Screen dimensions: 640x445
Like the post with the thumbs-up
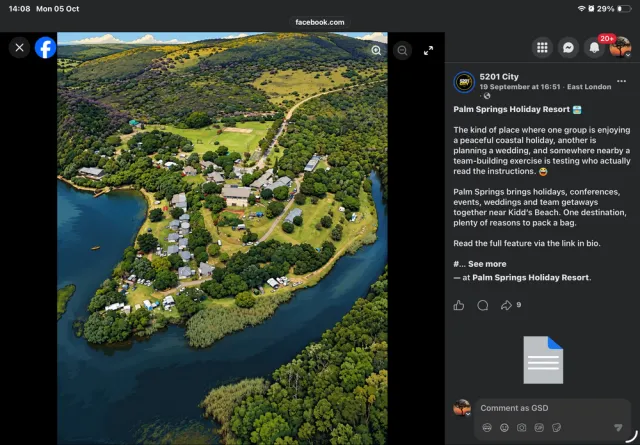(x=459, y=305)
